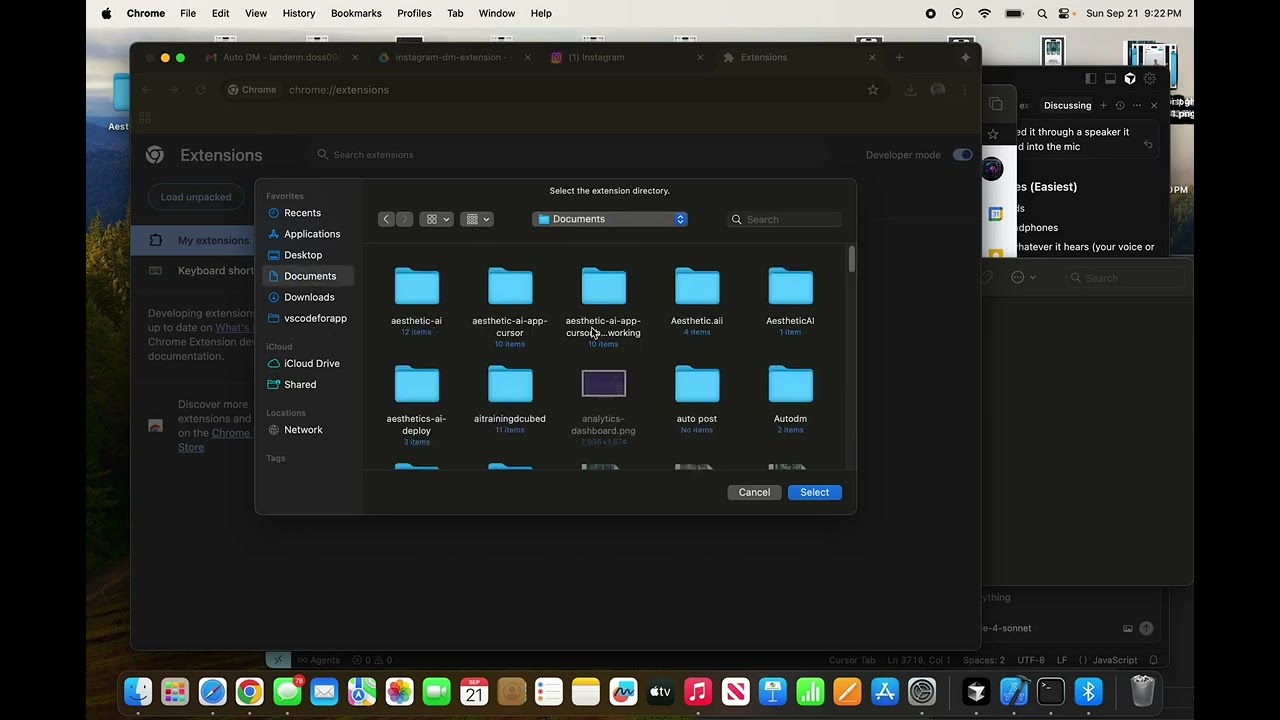Show chat history in Cursor panel
This screenshot has width=1280, height=720.
[1120, 105]
